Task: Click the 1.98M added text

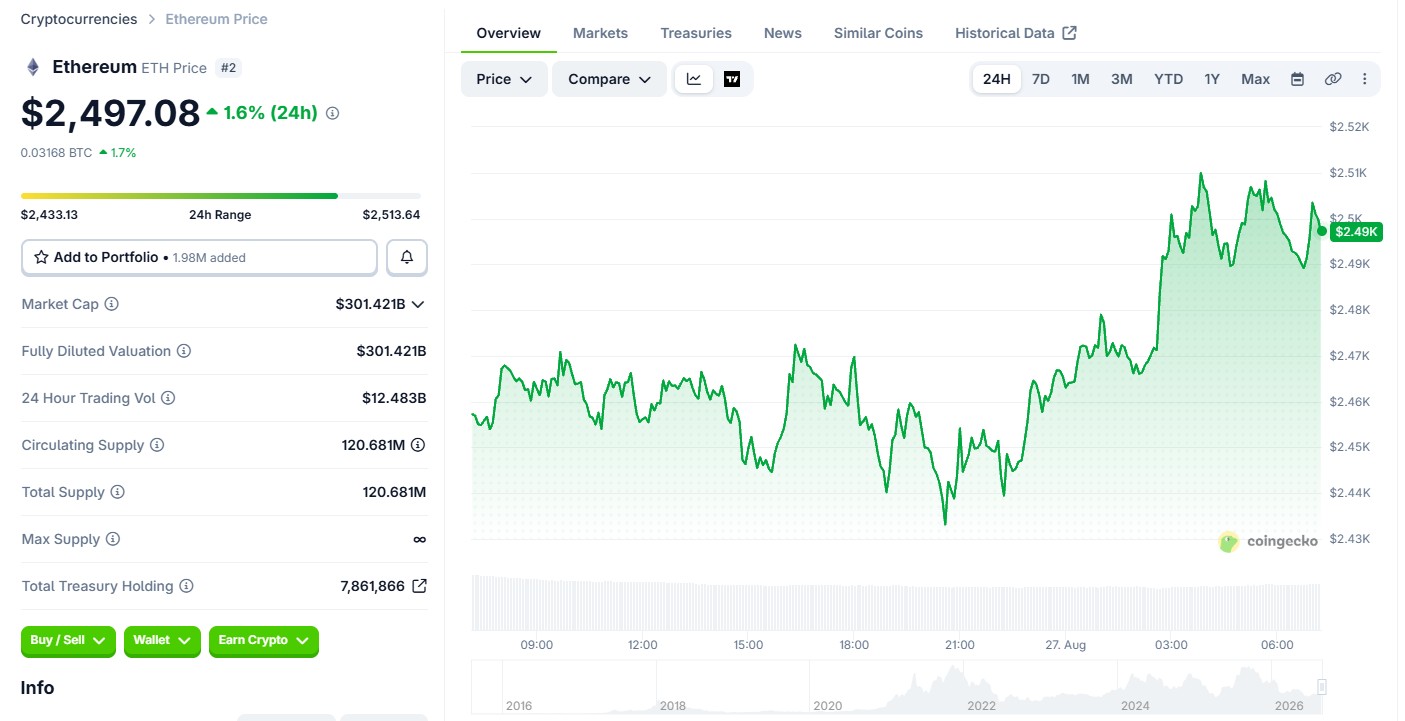Action: [x=209, y=258]
